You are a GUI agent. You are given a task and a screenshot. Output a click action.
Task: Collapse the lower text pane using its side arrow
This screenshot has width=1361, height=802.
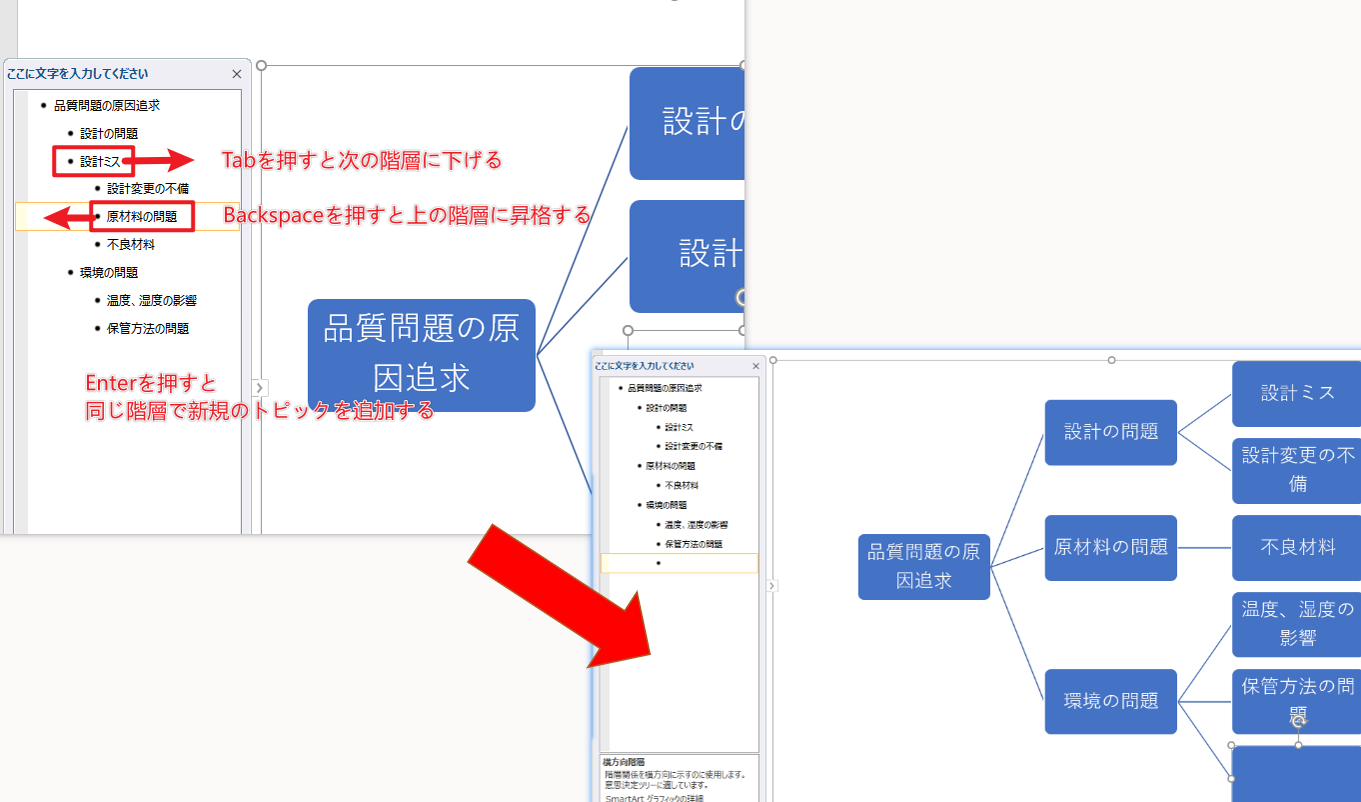[771, 586]
